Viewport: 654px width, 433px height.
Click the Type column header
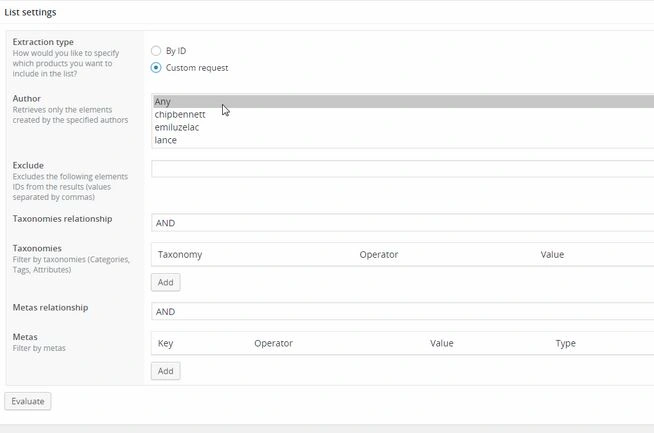566,344
